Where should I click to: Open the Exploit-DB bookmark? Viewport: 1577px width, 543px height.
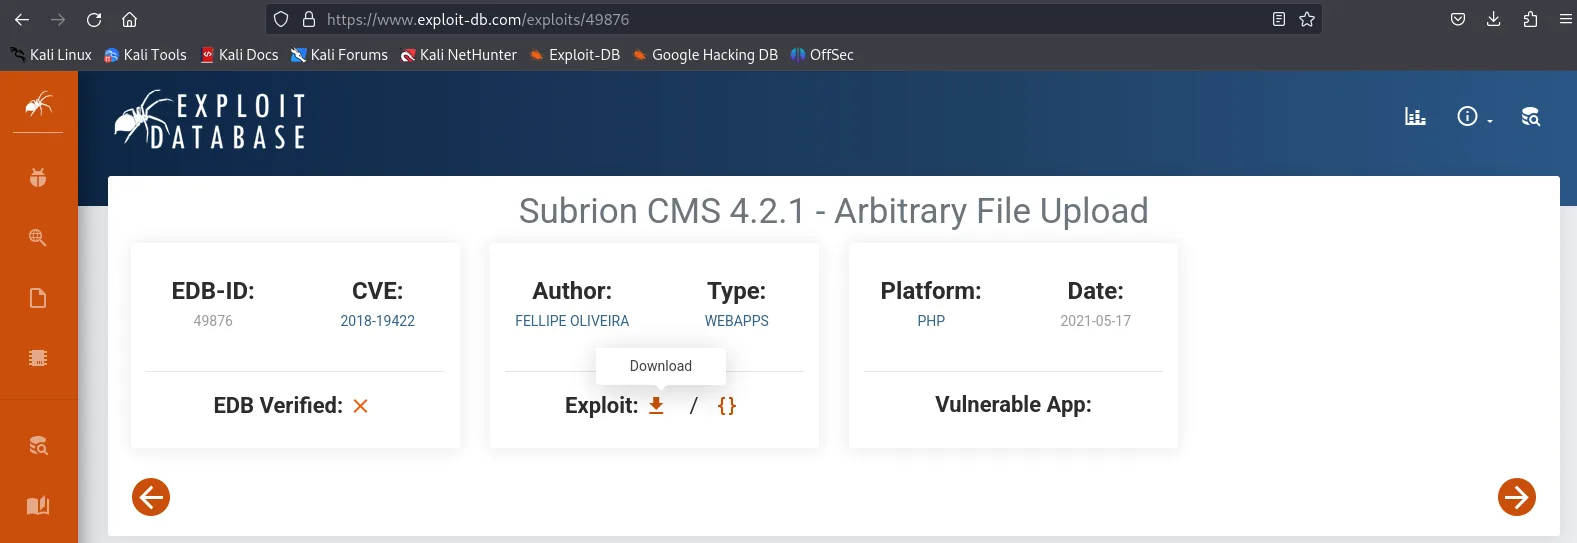[575, 55]
